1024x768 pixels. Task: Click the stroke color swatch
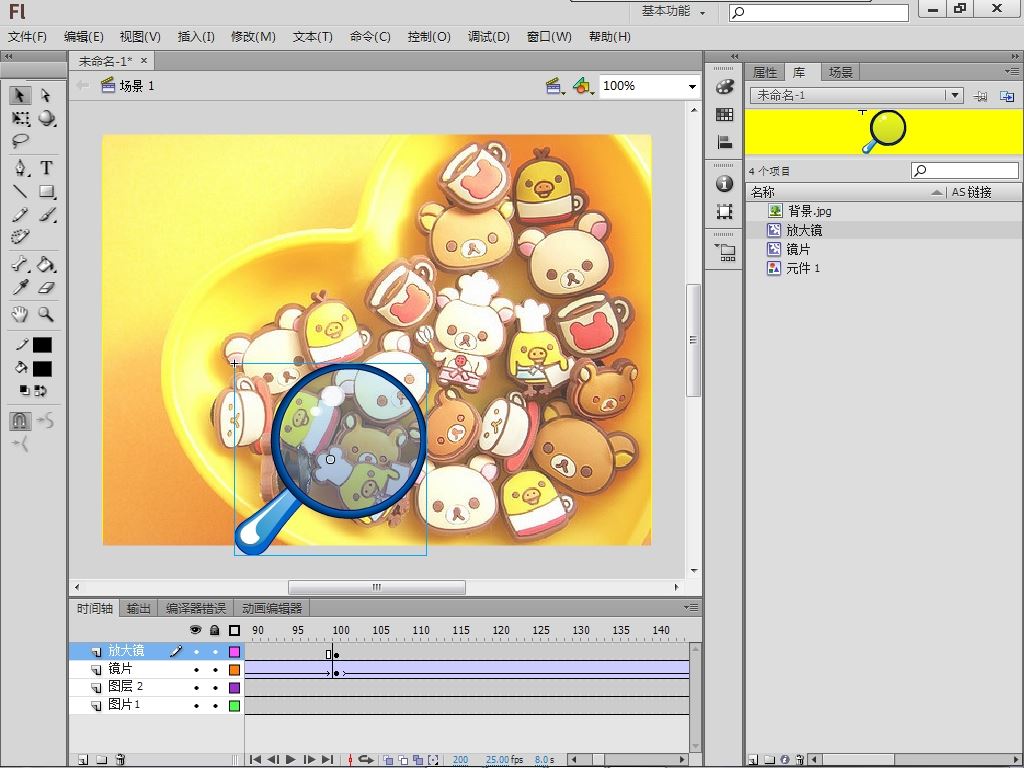point(42,345)
